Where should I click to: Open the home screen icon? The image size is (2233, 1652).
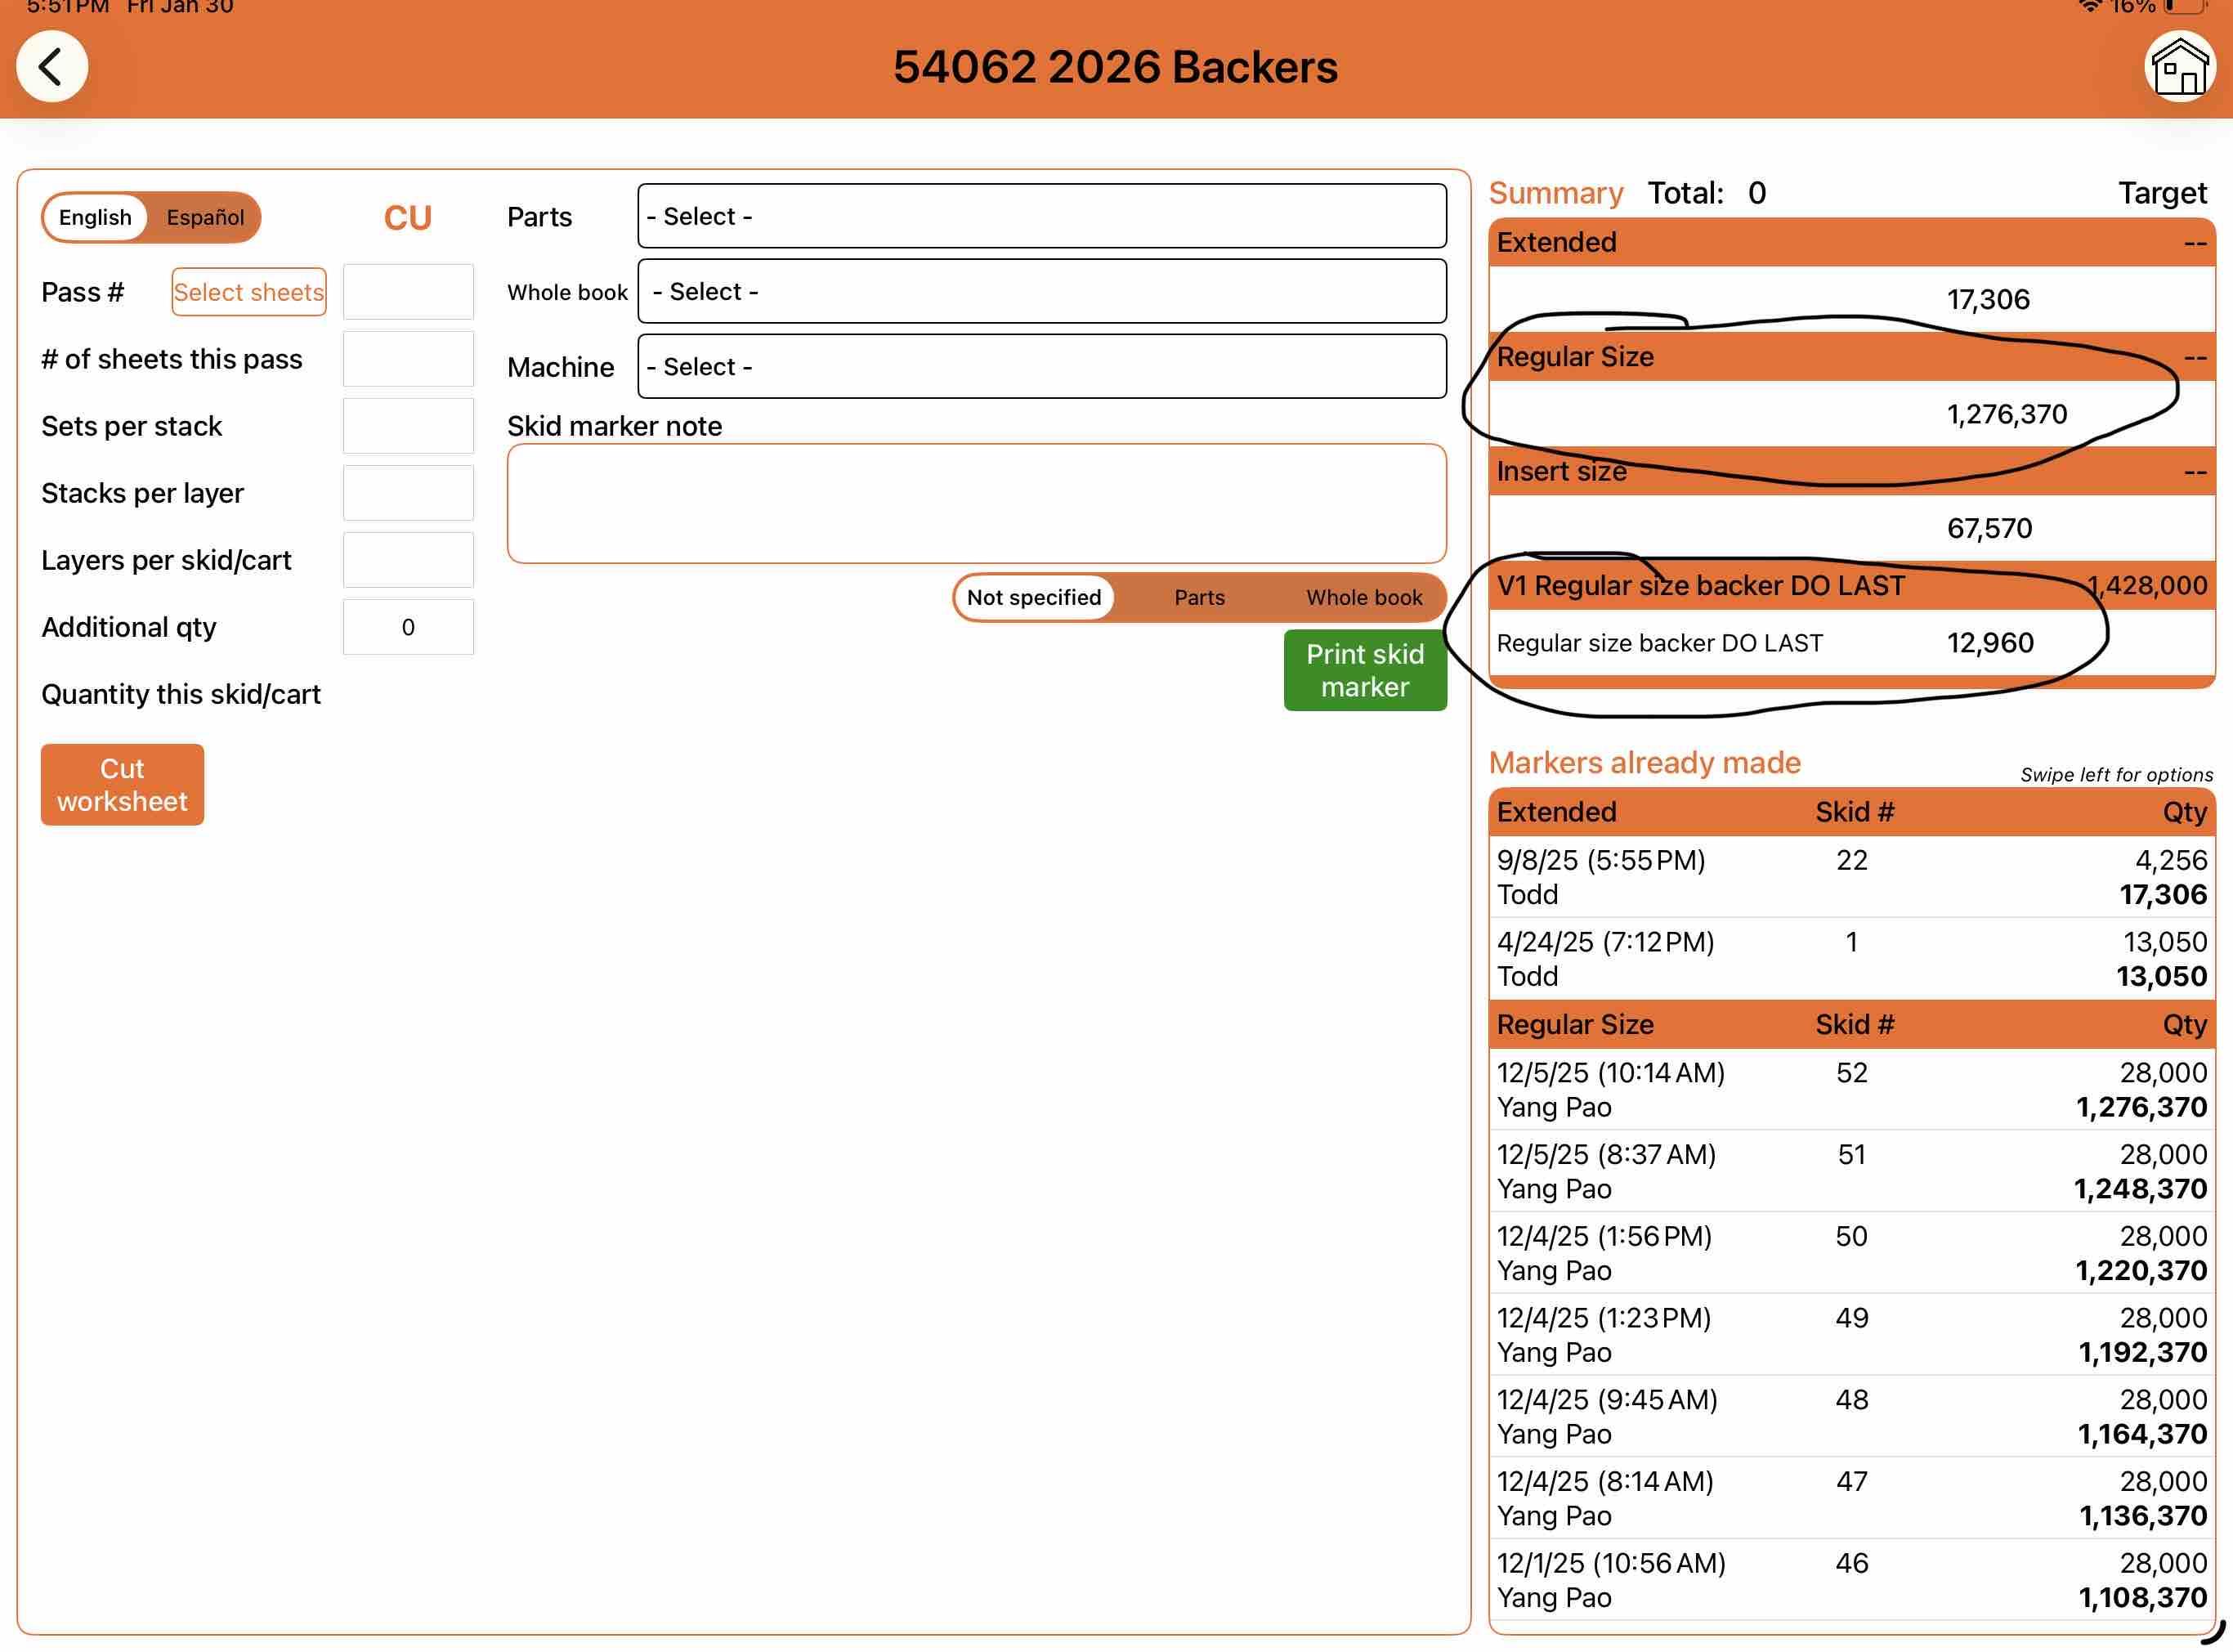click(2179, 67)
